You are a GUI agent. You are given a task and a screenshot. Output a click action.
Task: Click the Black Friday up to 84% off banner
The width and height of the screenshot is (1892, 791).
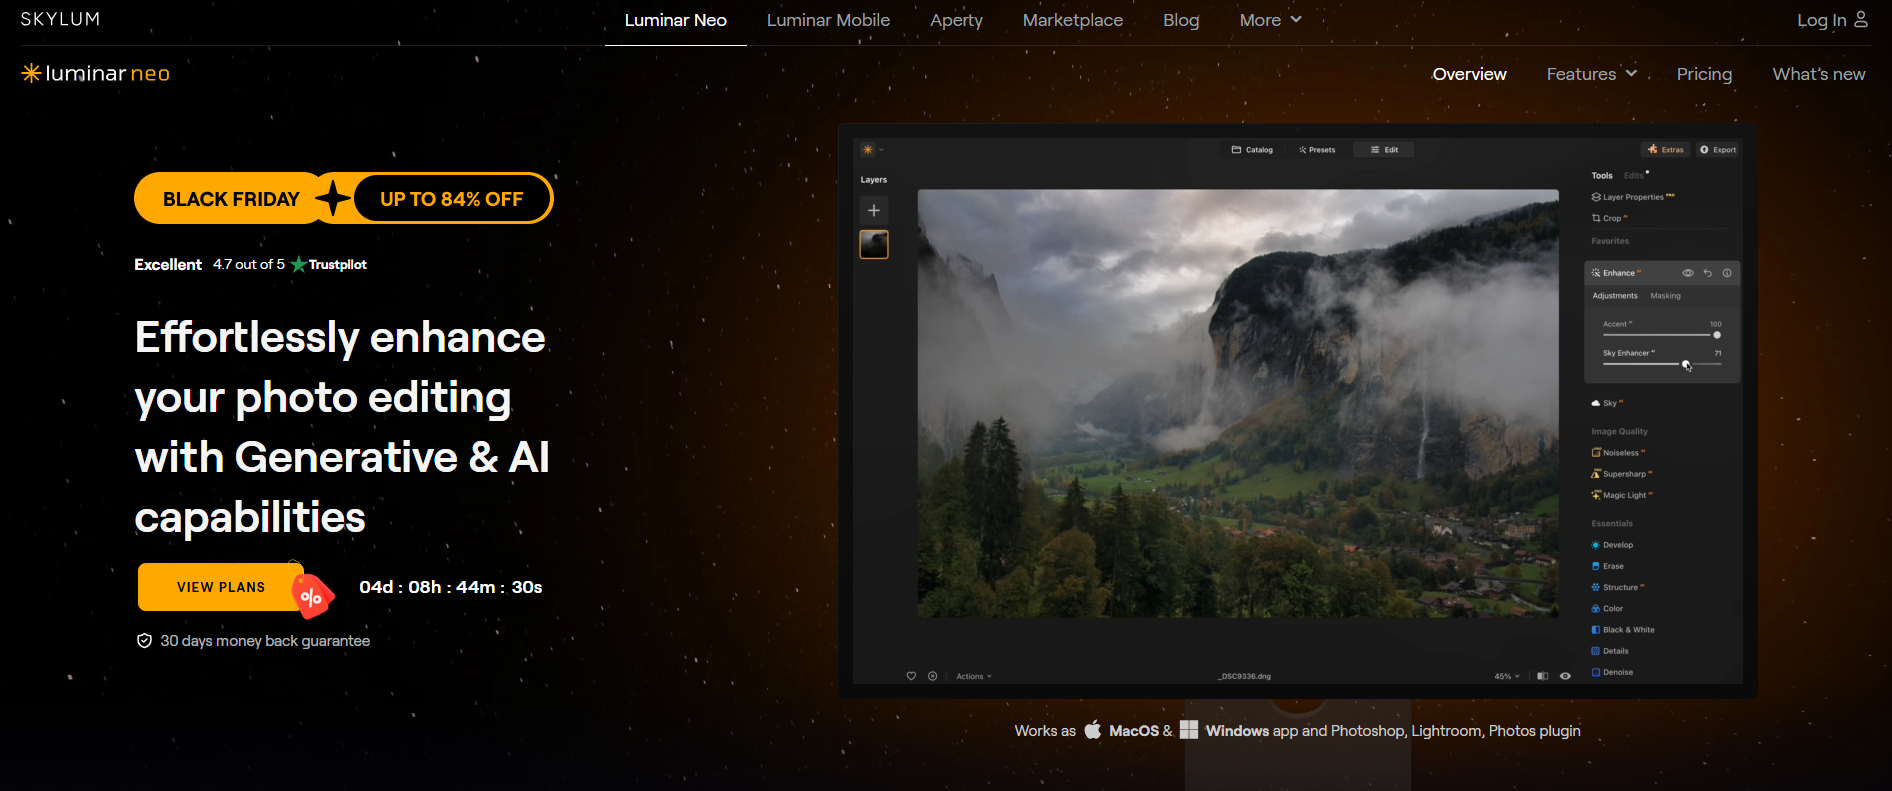click(343, 198)
